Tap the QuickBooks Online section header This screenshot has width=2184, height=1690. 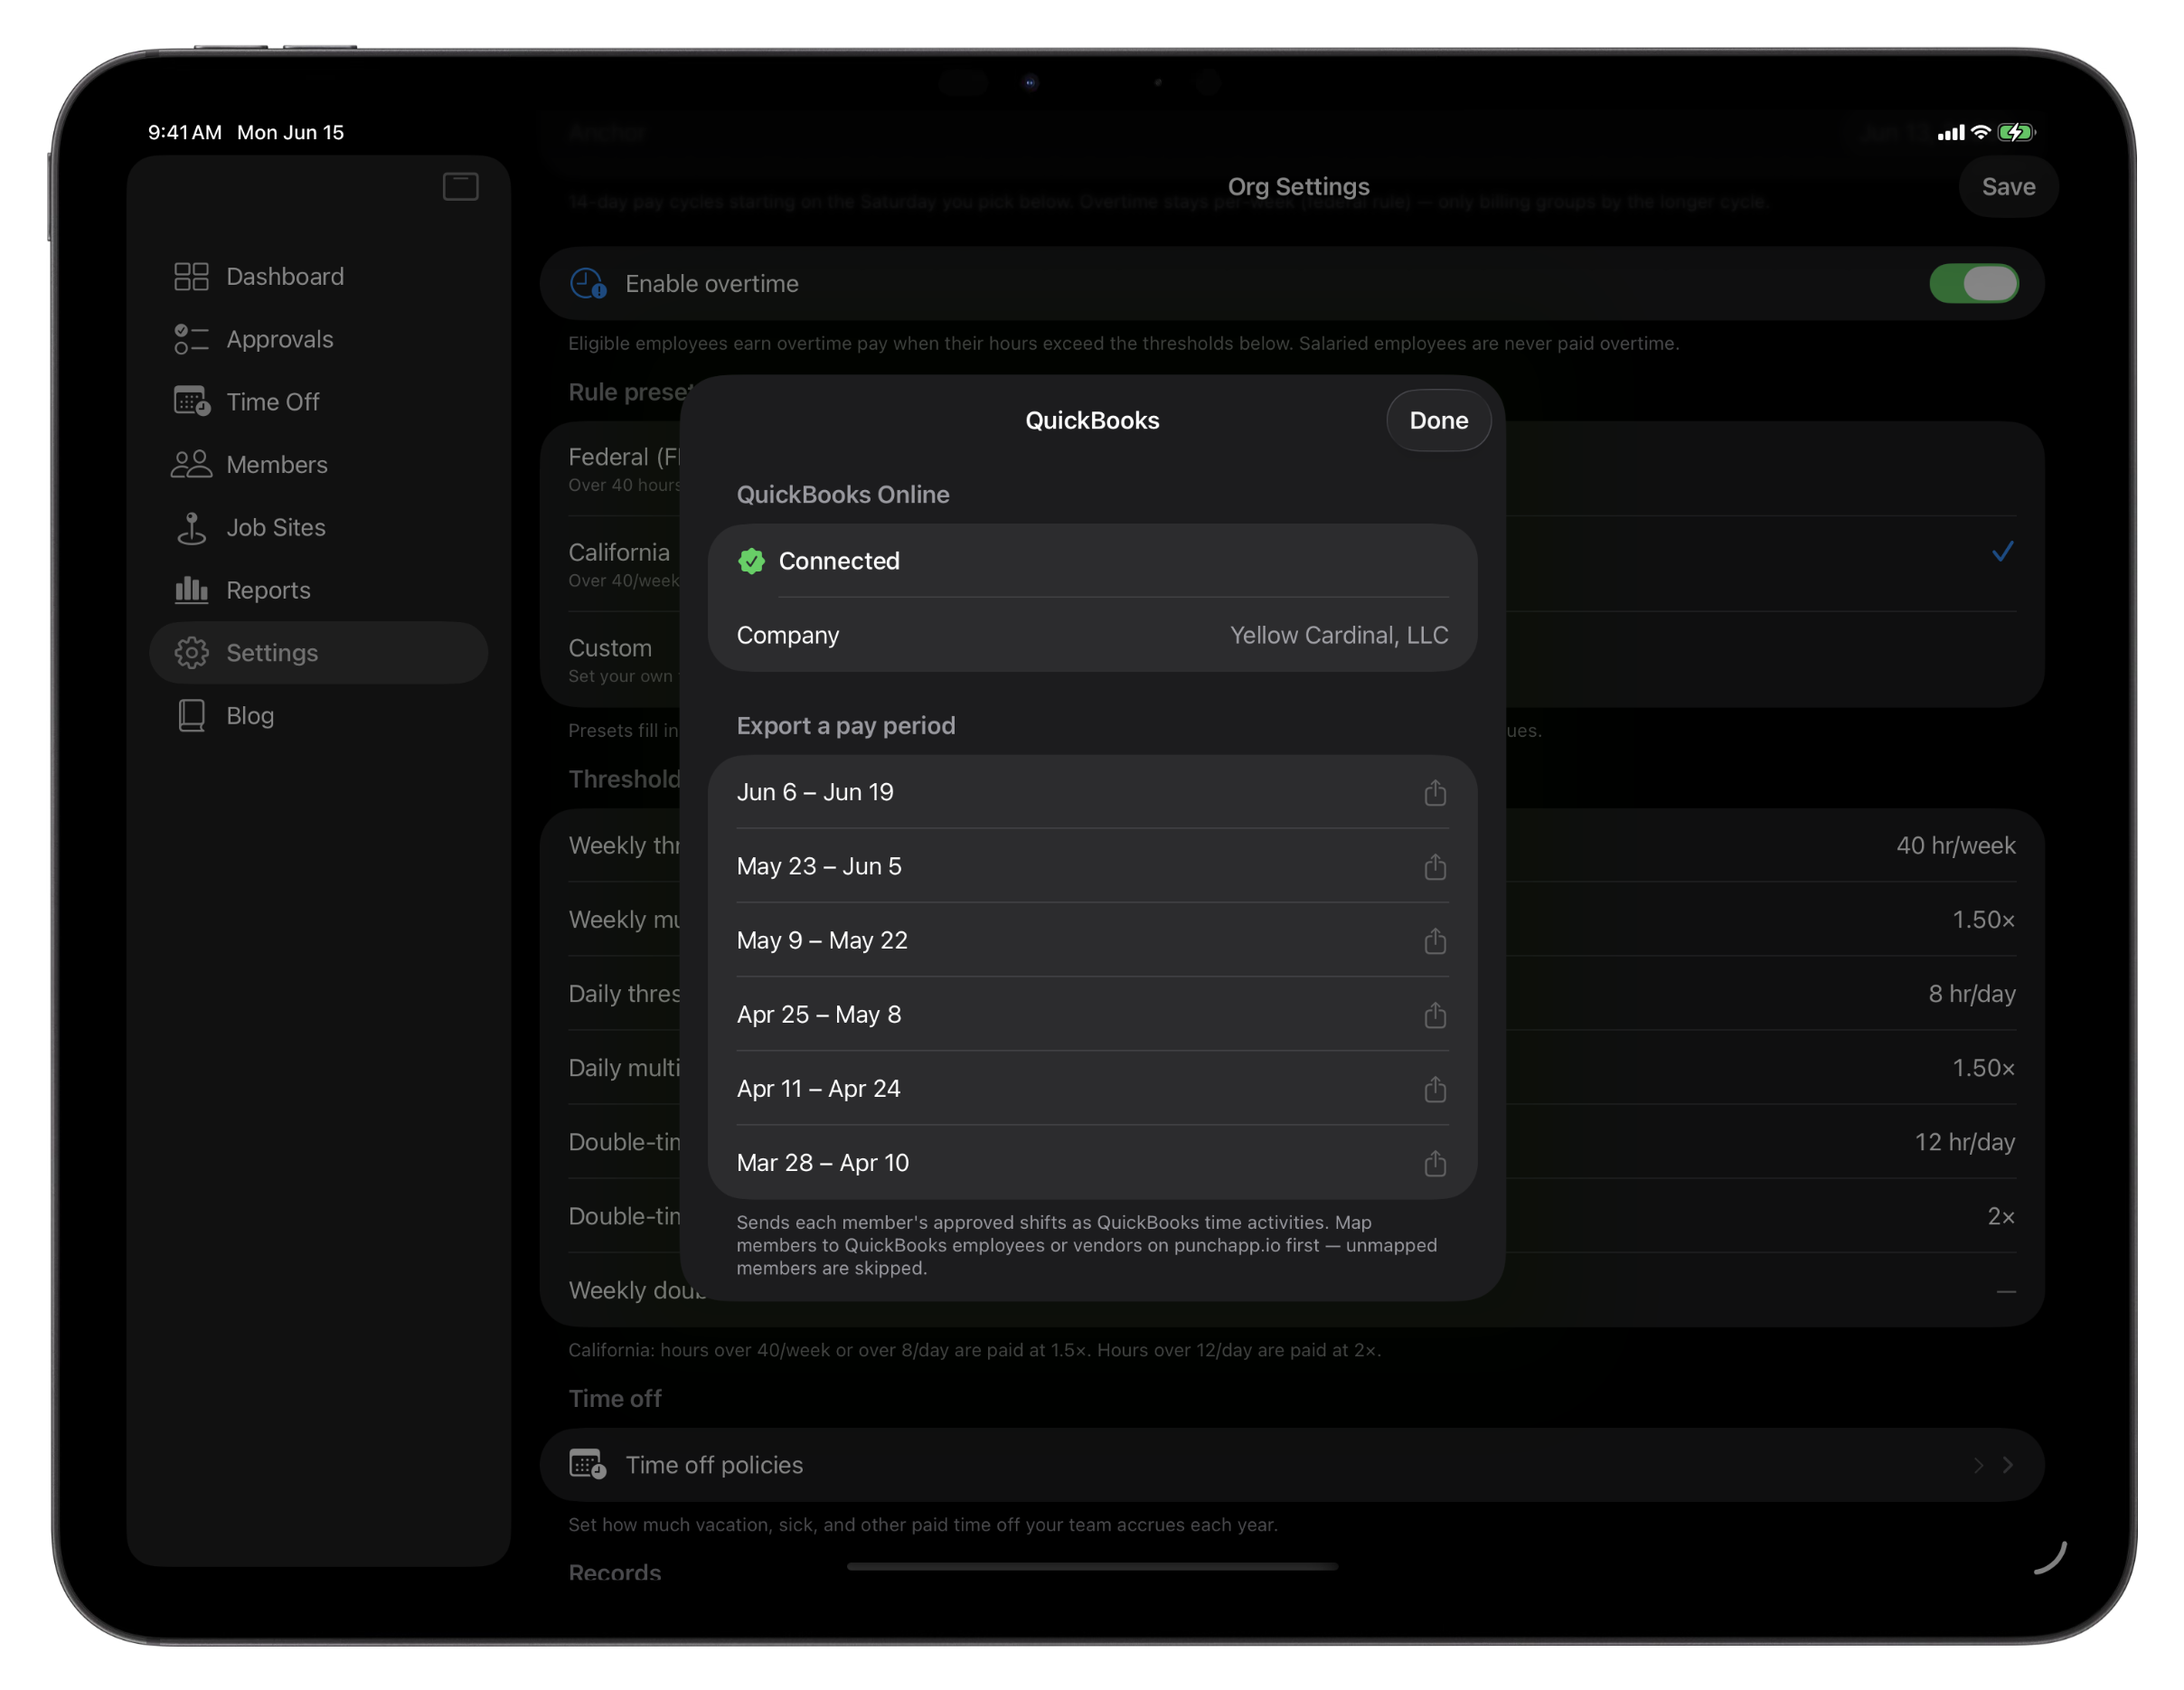pyautogui.click(x=843, y=494)
